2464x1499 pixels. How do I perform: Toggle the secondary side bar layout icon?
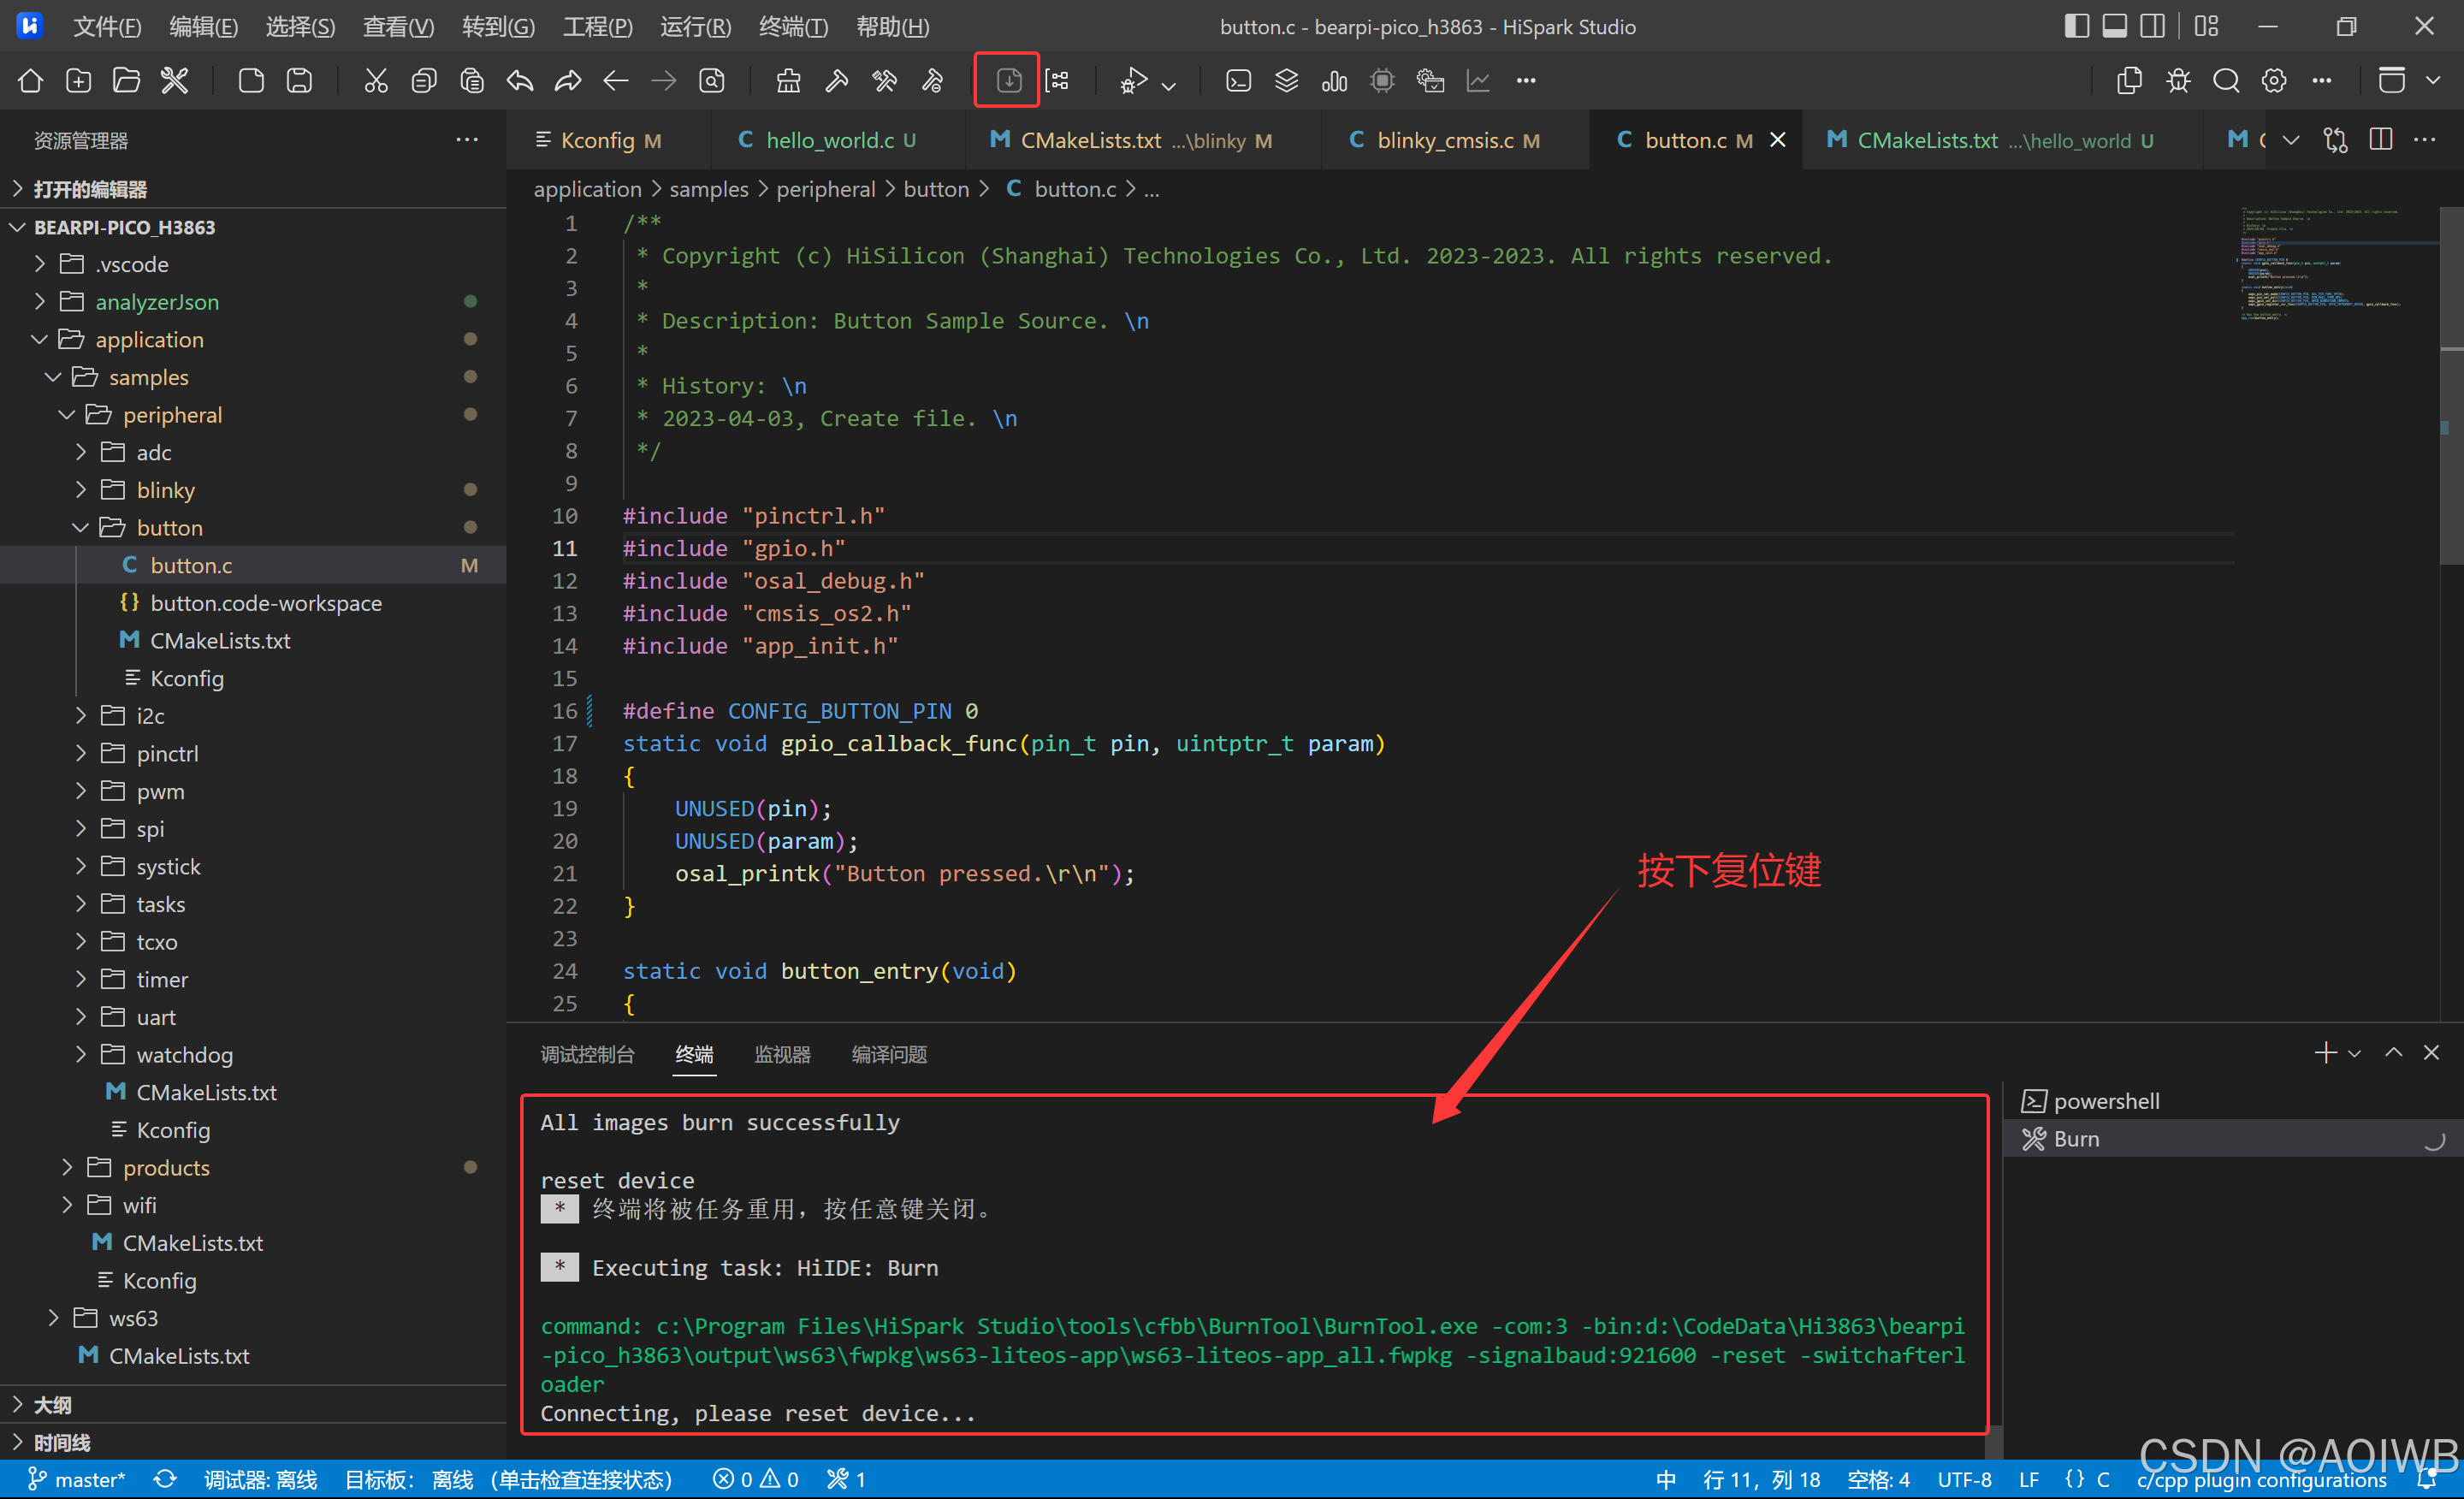[2152, 26]
